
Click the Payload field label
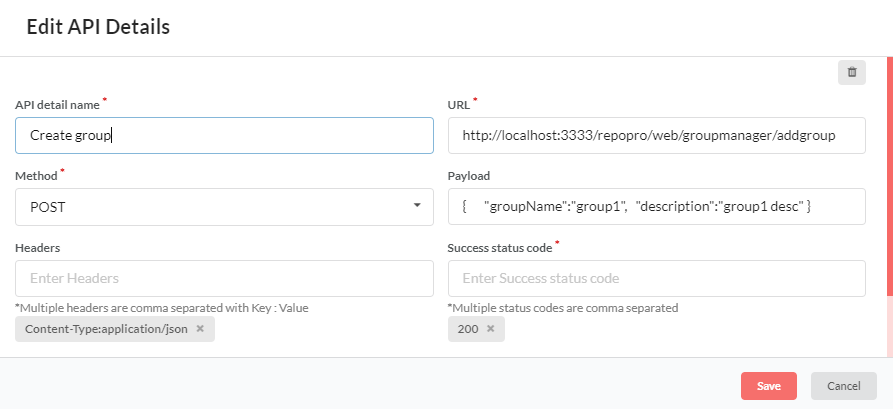click(x=469, y=176)
